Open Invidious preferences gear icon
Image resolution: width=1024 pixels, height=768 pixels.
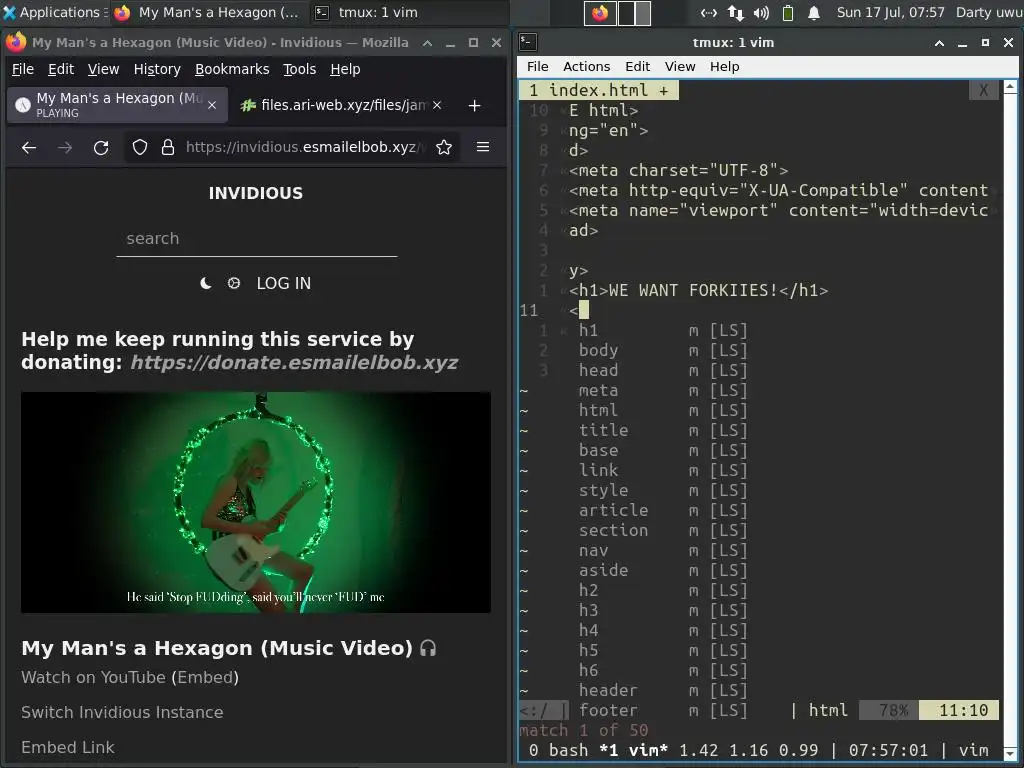point(234,283)
